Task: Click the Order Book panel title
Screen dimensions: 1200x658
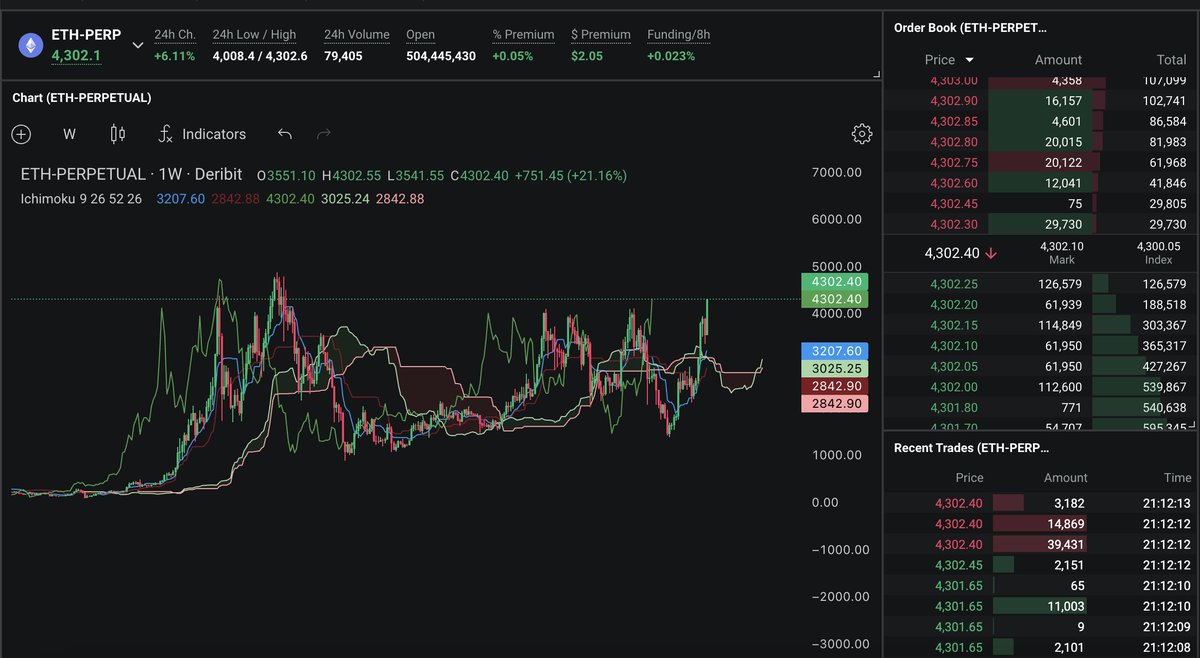Action: pyautogui.click(x=970, y=29)
